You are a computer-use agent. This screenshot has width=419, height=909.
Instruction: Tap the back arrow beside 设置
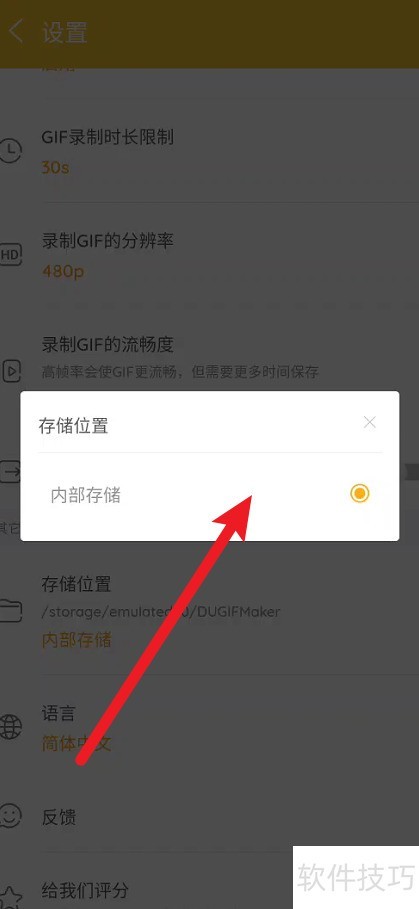tap(16, 31)
